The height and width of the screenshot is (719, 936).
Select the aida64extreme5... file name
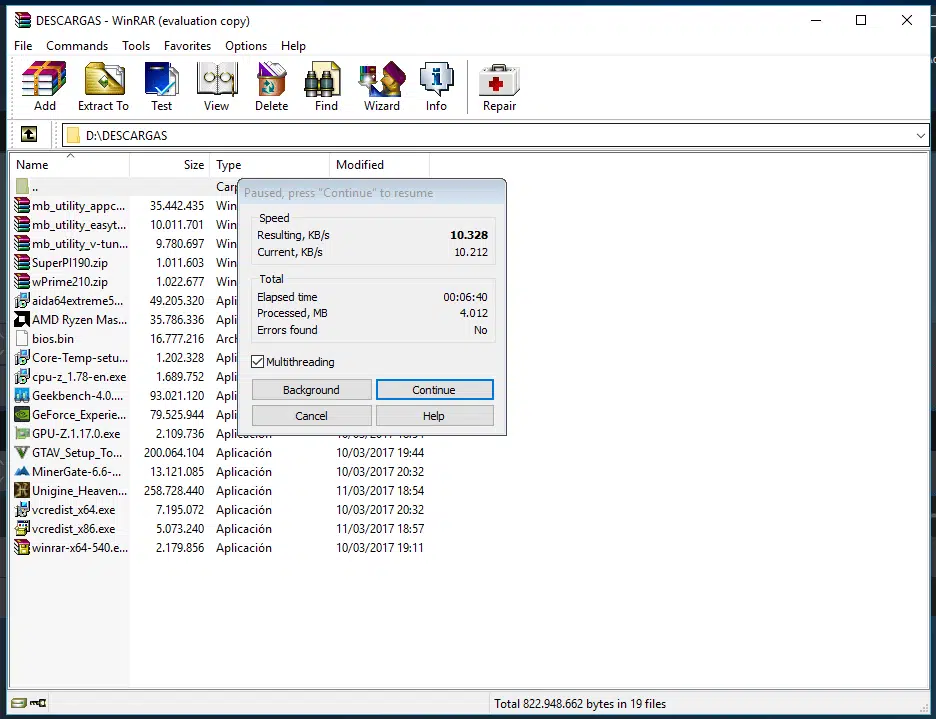pyautogui.click(x=78, y=301)
